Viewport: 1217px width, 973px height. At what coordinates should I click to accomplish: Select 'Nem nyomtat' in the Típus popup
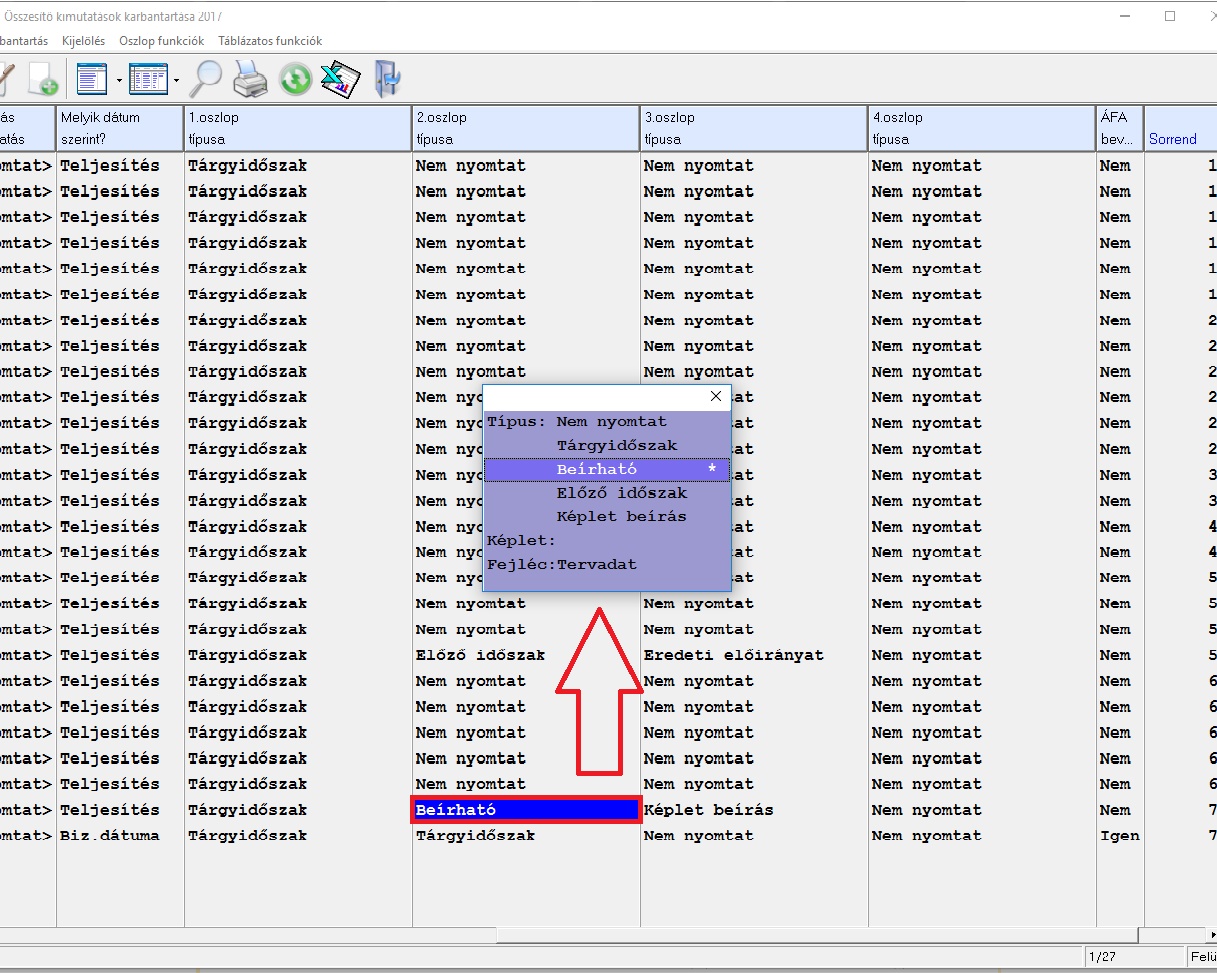(x=611, y=422)
